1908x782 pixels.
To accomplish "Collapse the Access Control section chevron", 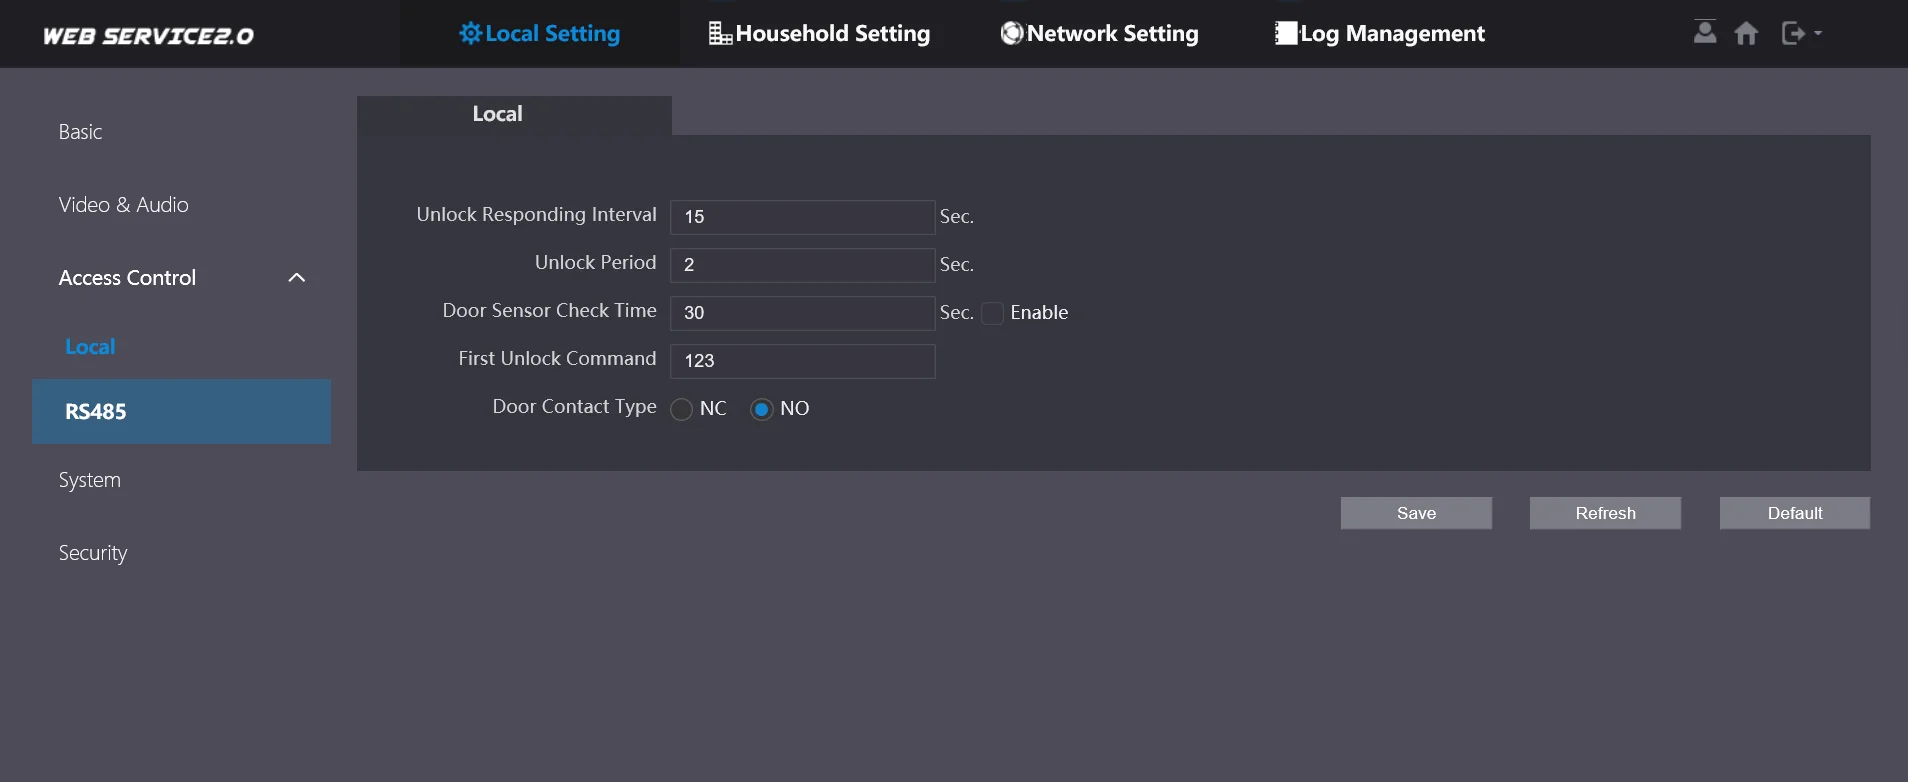I will [x=297, y=278].
